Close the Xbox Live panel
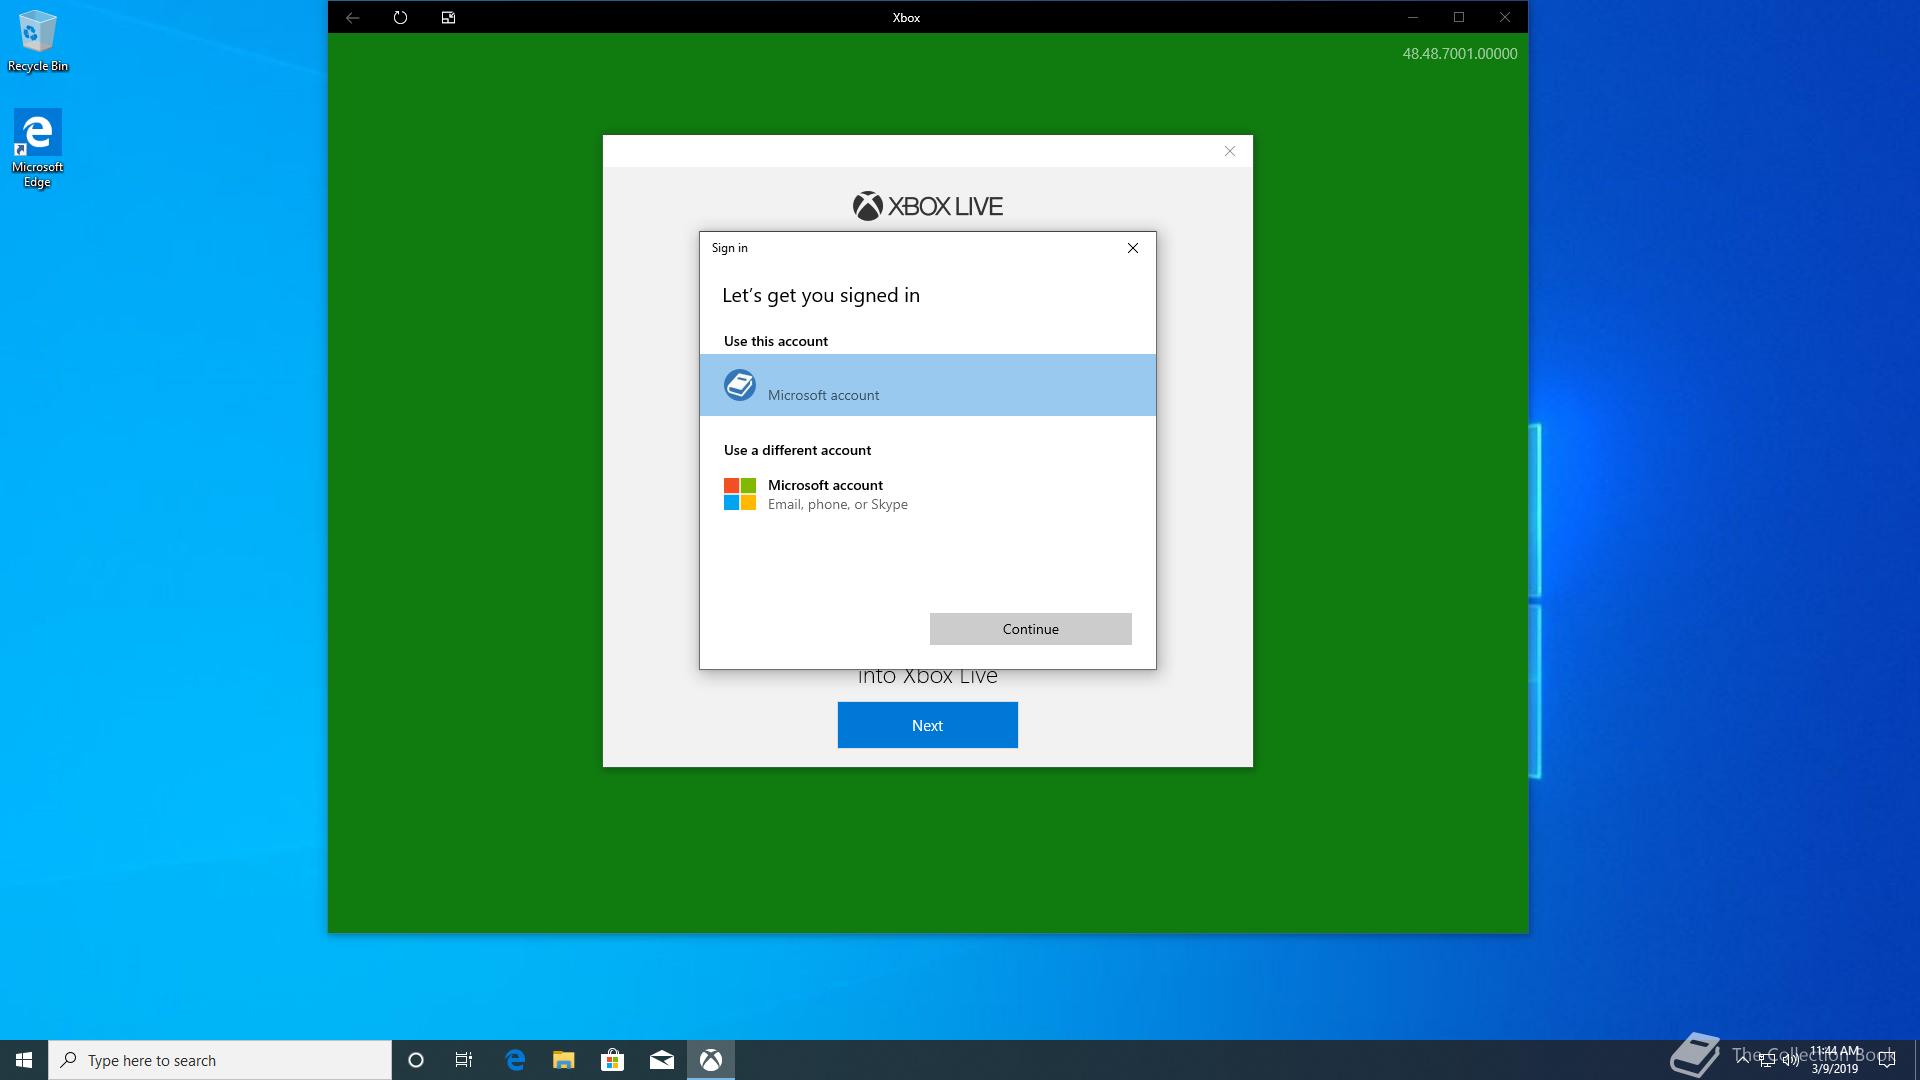The height and width of the screenshot is (1080, 1920). pos(1230,151)
